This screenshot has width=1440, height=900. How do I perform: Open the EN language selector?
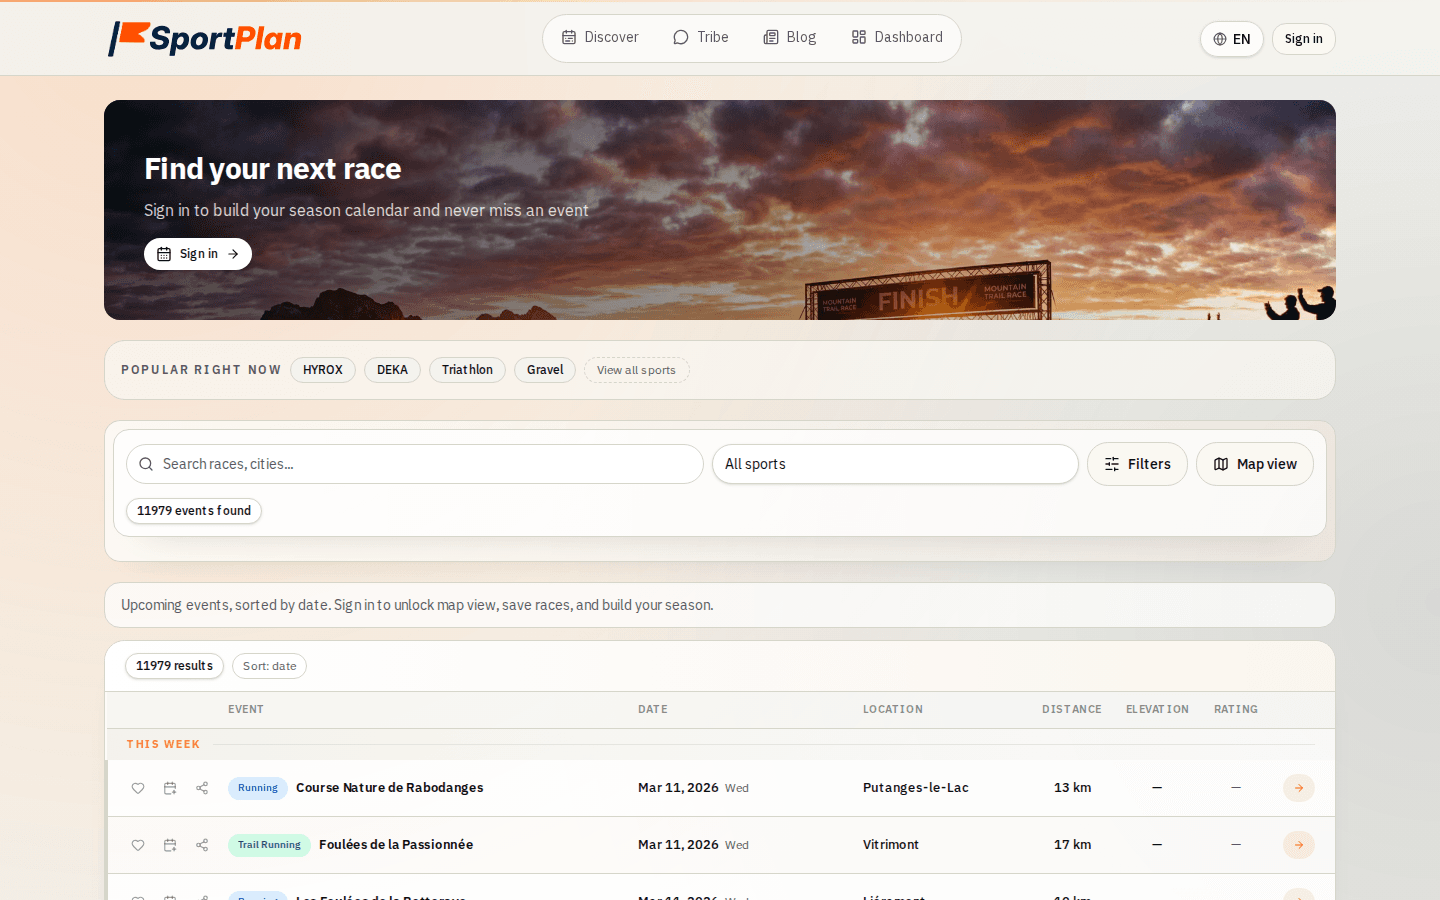pyautogui.click(x=1231, y=39)
